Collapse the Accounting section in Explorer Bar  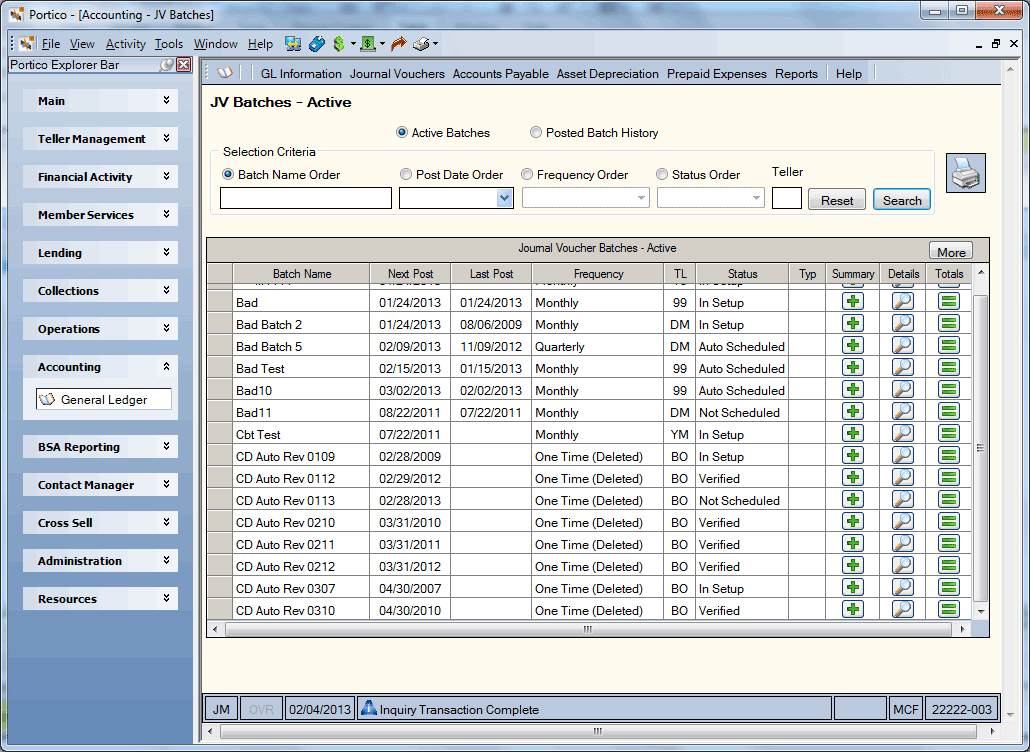pos(101,367)
